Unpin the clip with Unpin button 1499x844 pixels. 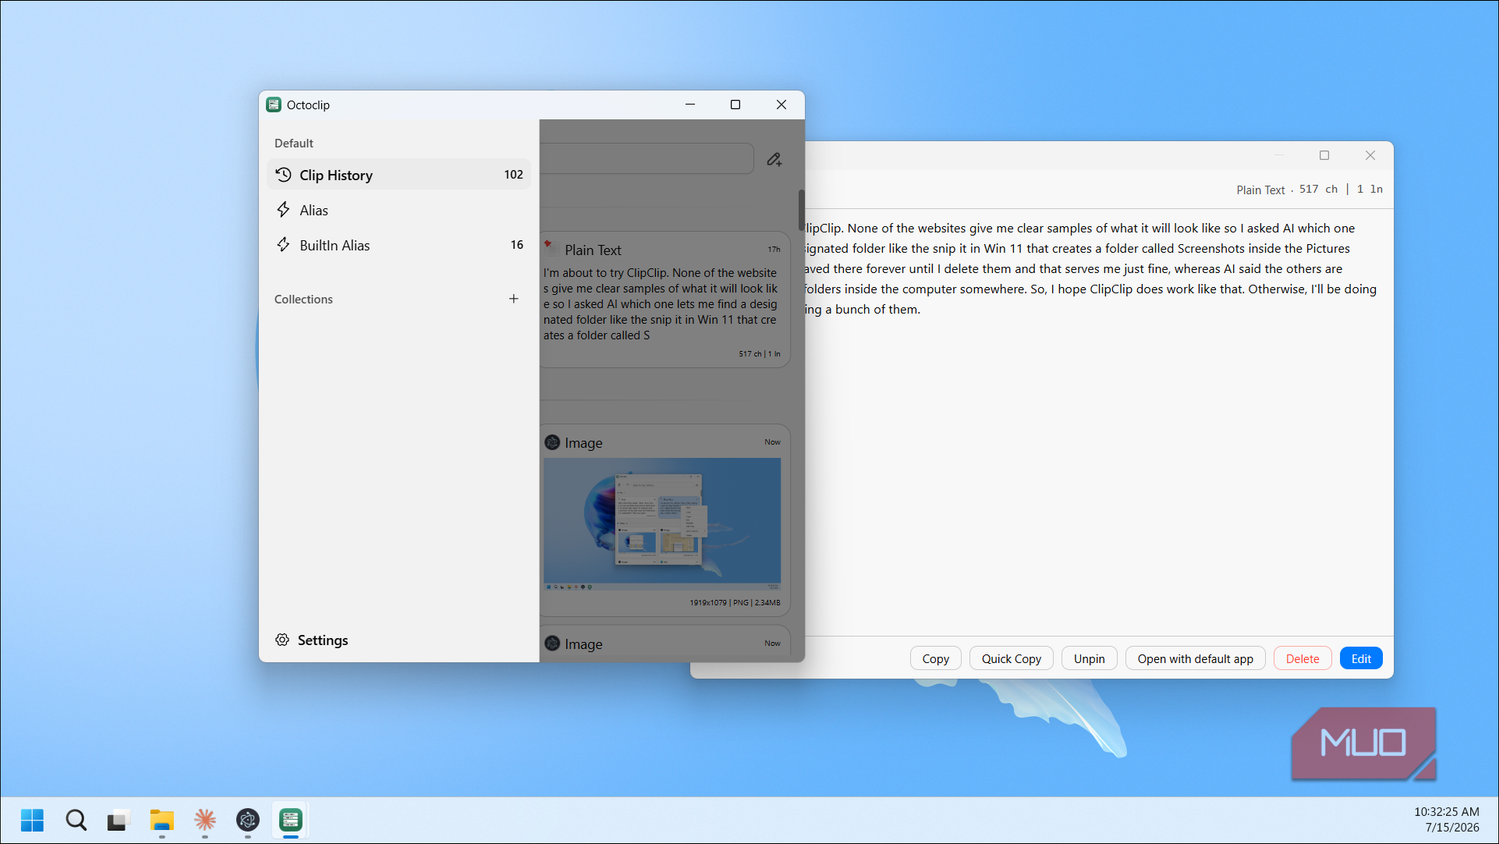[1089, 658]
